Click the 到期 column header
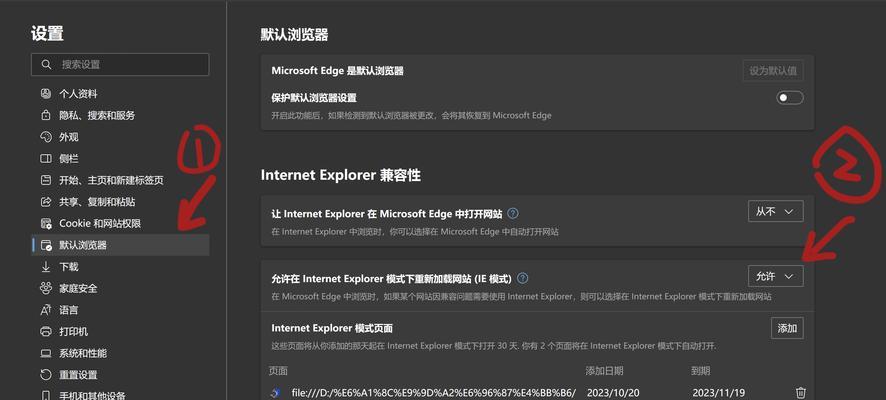This screenshot has height=400, width=886. (701, 371)
